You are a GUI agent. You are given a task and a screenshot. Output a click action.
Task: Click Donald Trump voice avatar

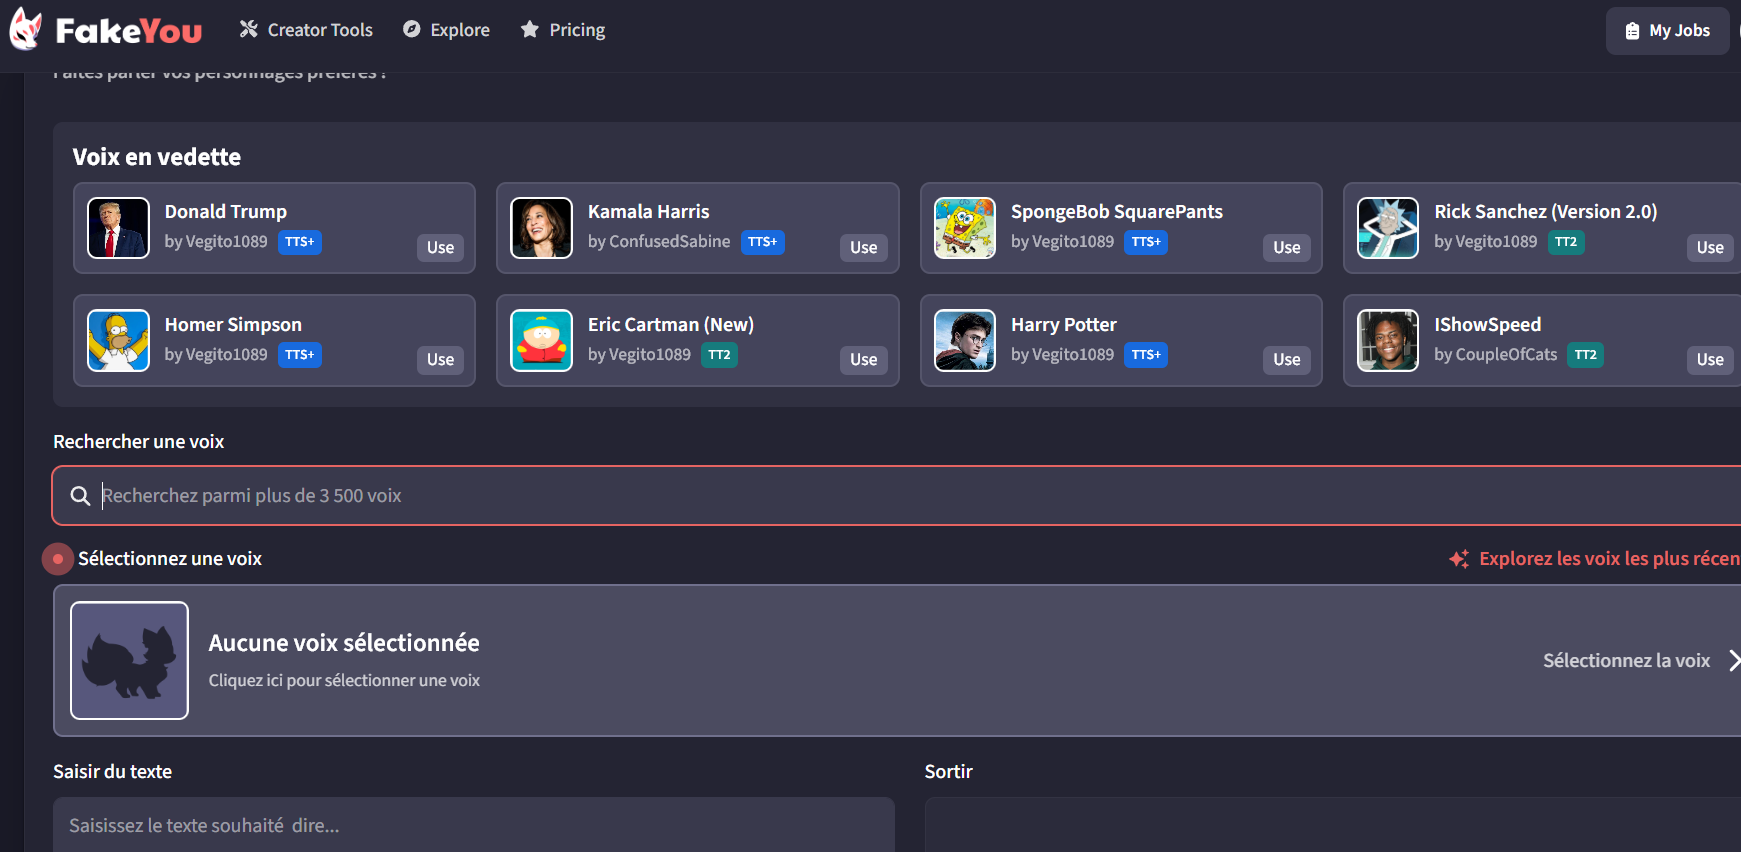pyautogui.click(x=118, y=228)
